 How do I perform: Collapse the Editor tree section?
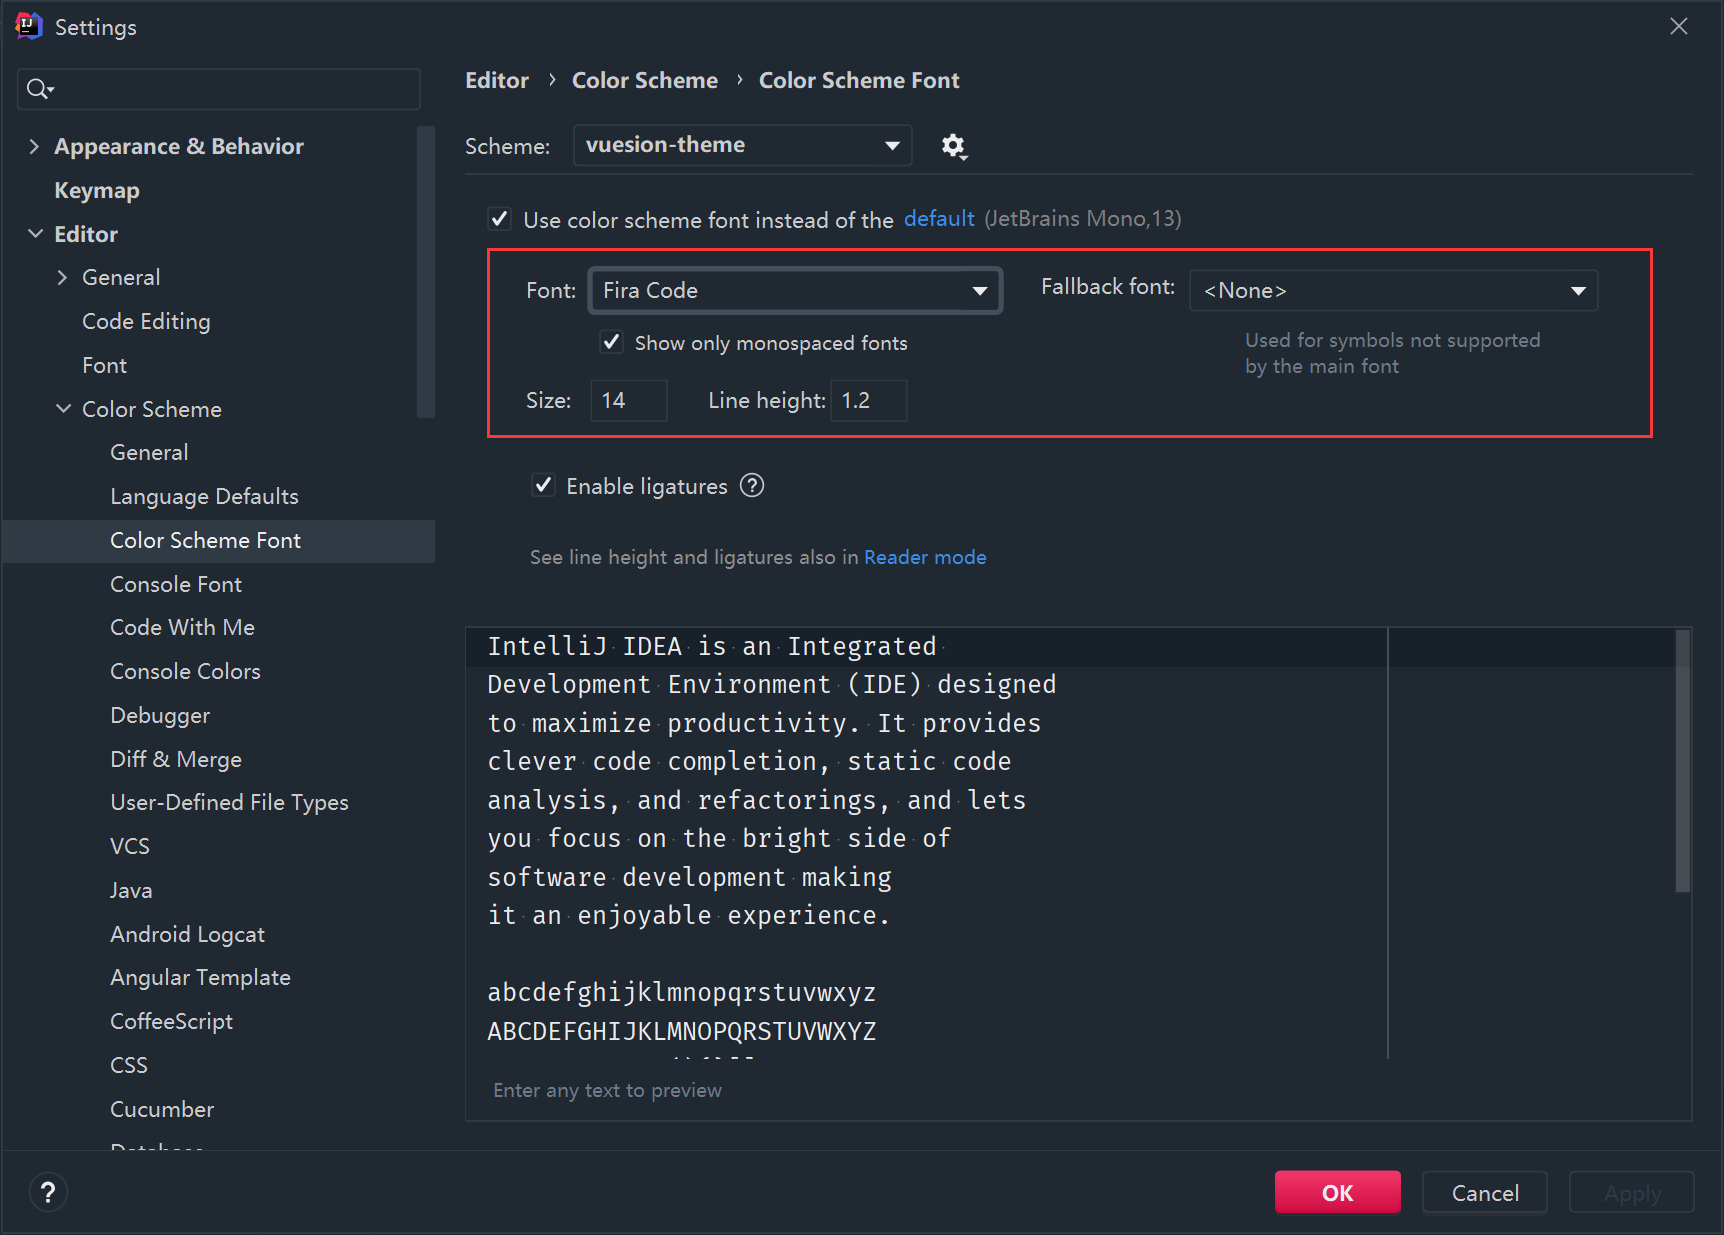click(35, 233)
